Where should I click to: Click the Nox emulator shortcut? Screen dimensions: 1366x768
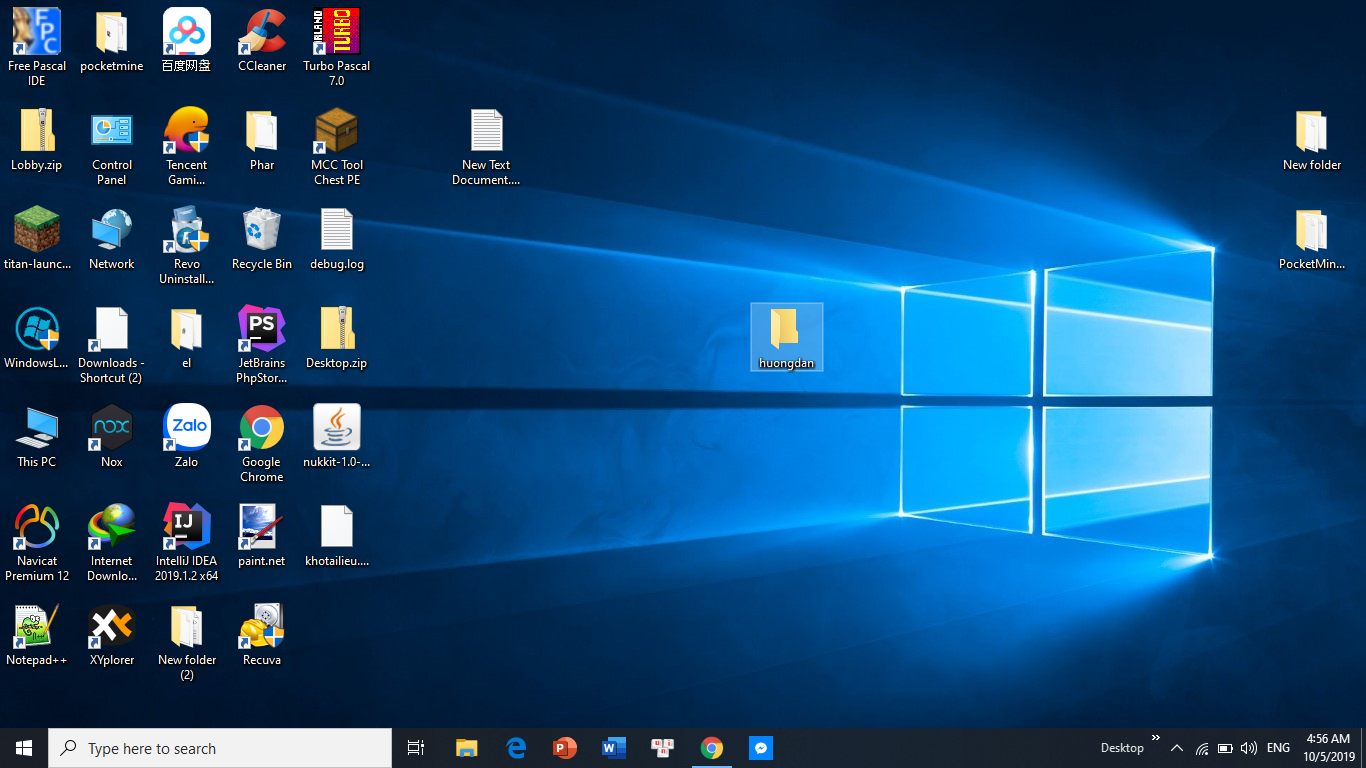tap(111, 428)
